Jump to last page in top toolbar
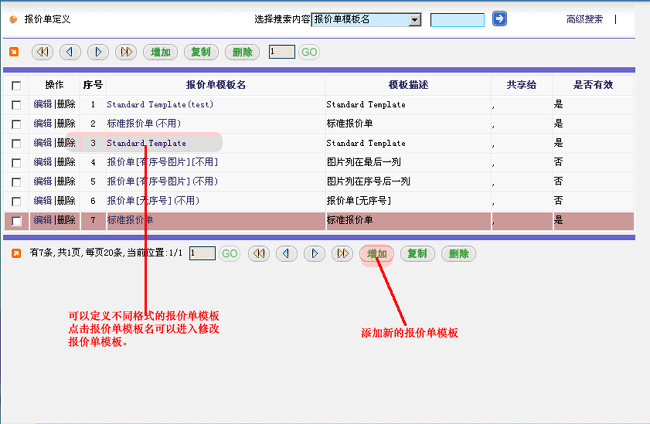This screenshot has height=424, width=650. click(126, 52)
